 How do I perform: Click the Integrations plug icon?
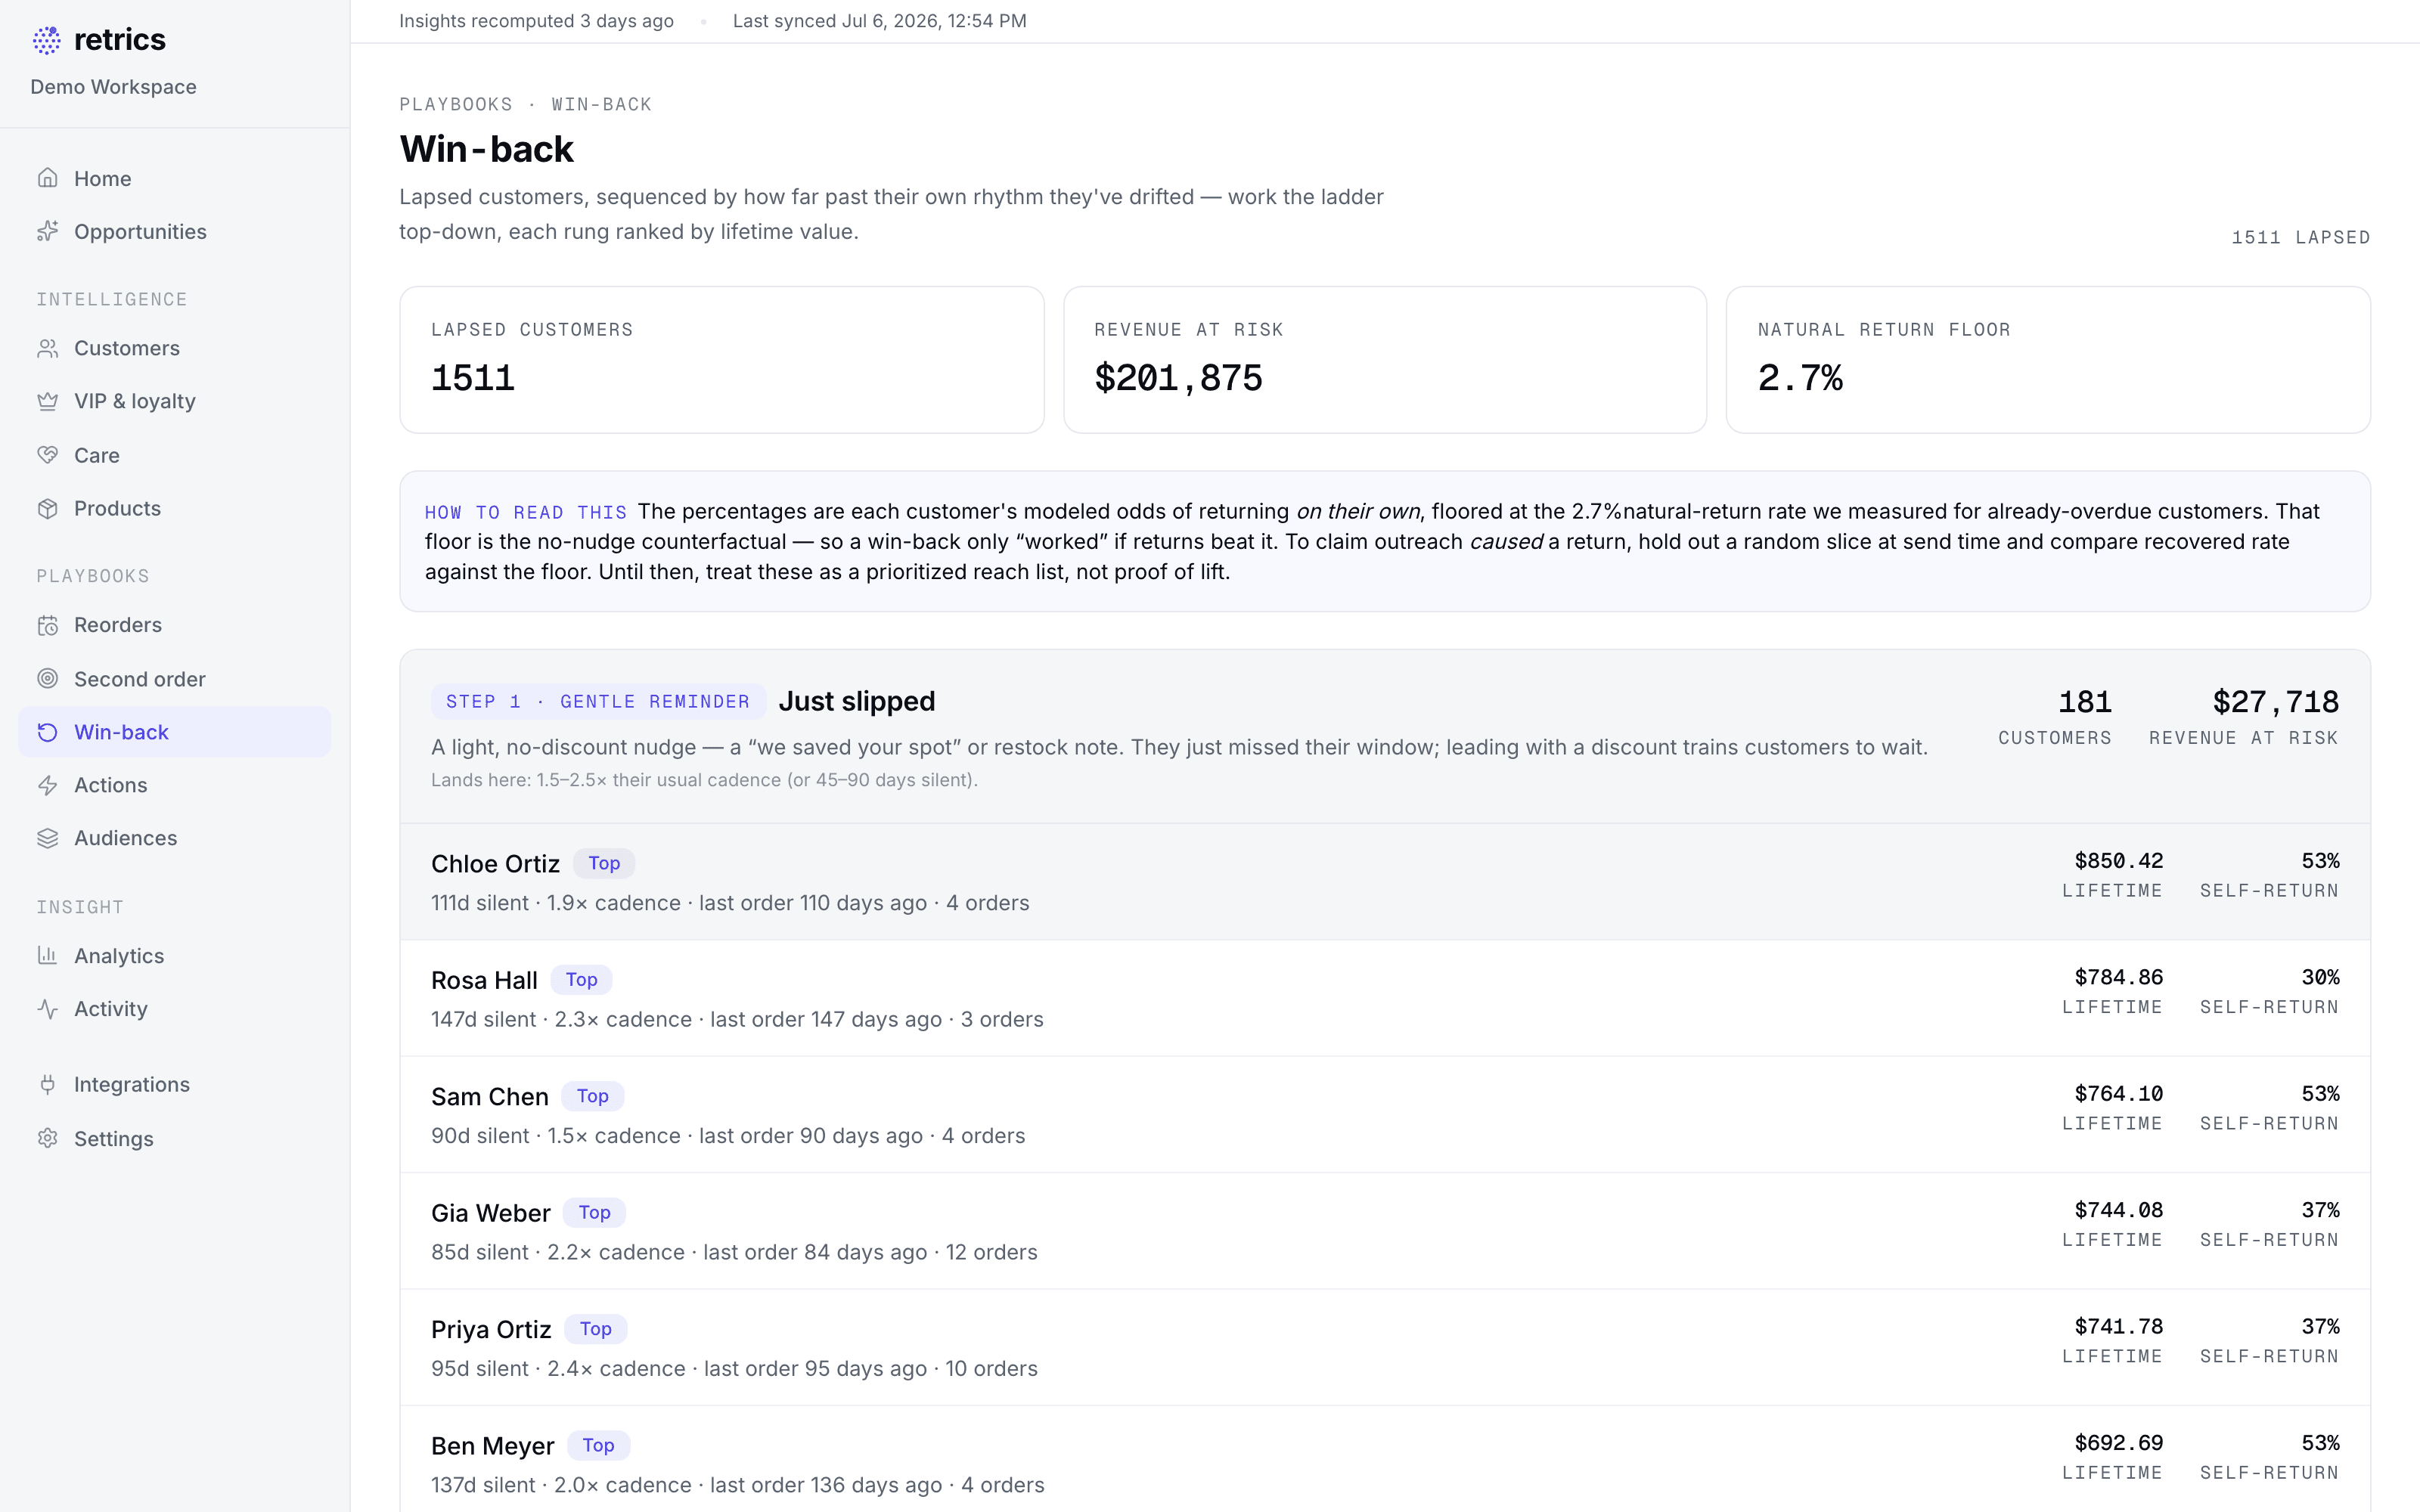tap(47, 1084)
